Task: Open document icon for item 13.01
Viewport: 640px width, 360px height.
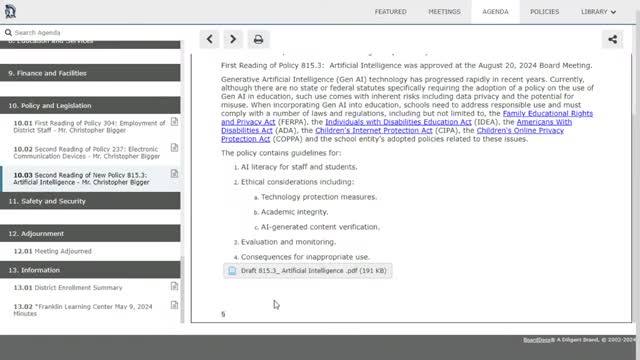Action: point(174,286)
